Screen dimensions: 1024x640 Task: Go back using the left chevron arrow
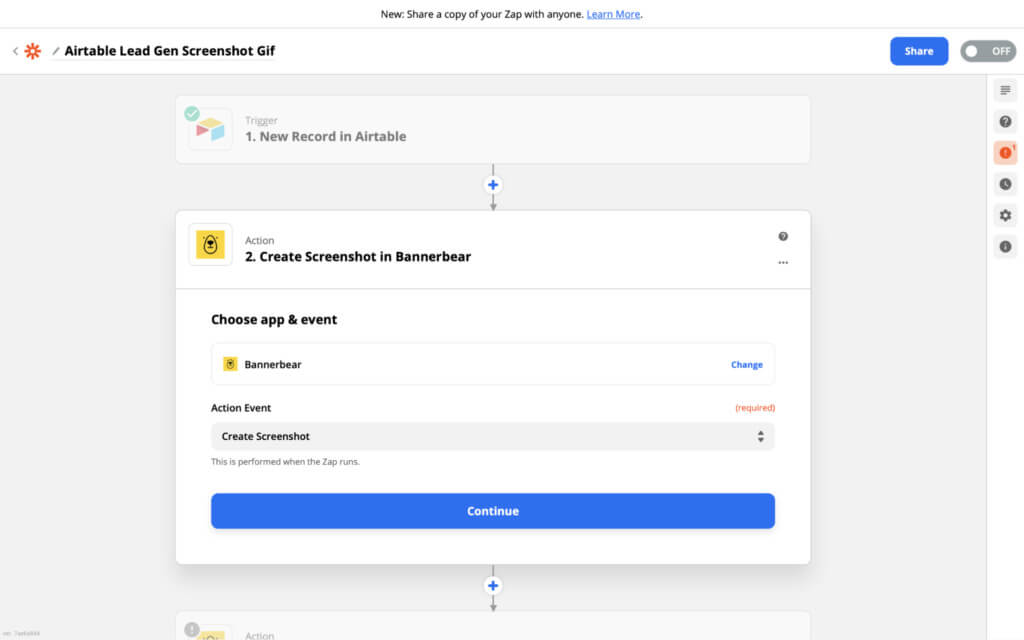pyautogui.click(x=14, y=50)
